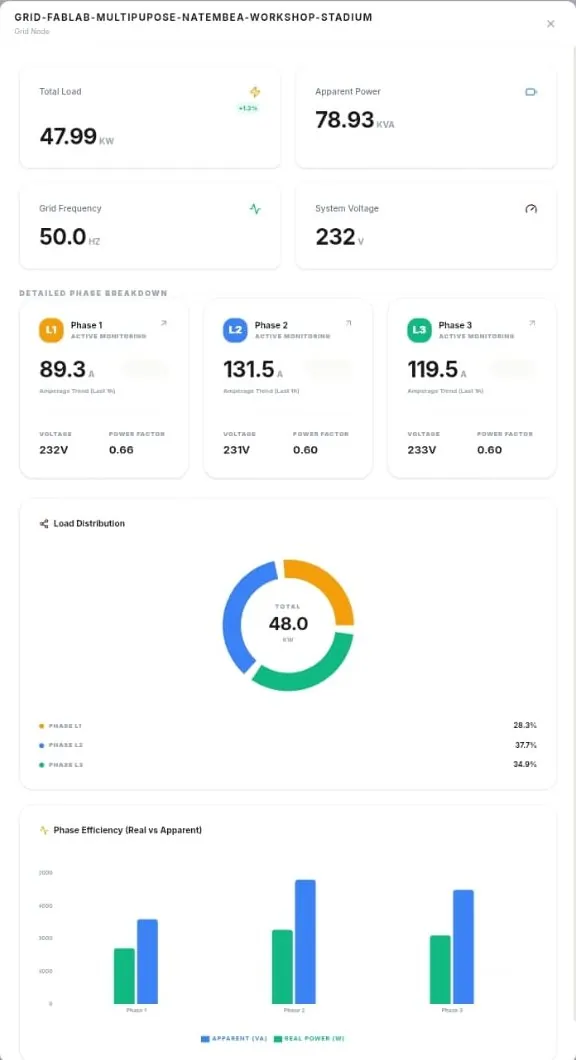This screenshot has width=576, height=1060.
Task: Open Phase 3 details via arrow icon
Action: pyautogui.click(x=532, y=323)
